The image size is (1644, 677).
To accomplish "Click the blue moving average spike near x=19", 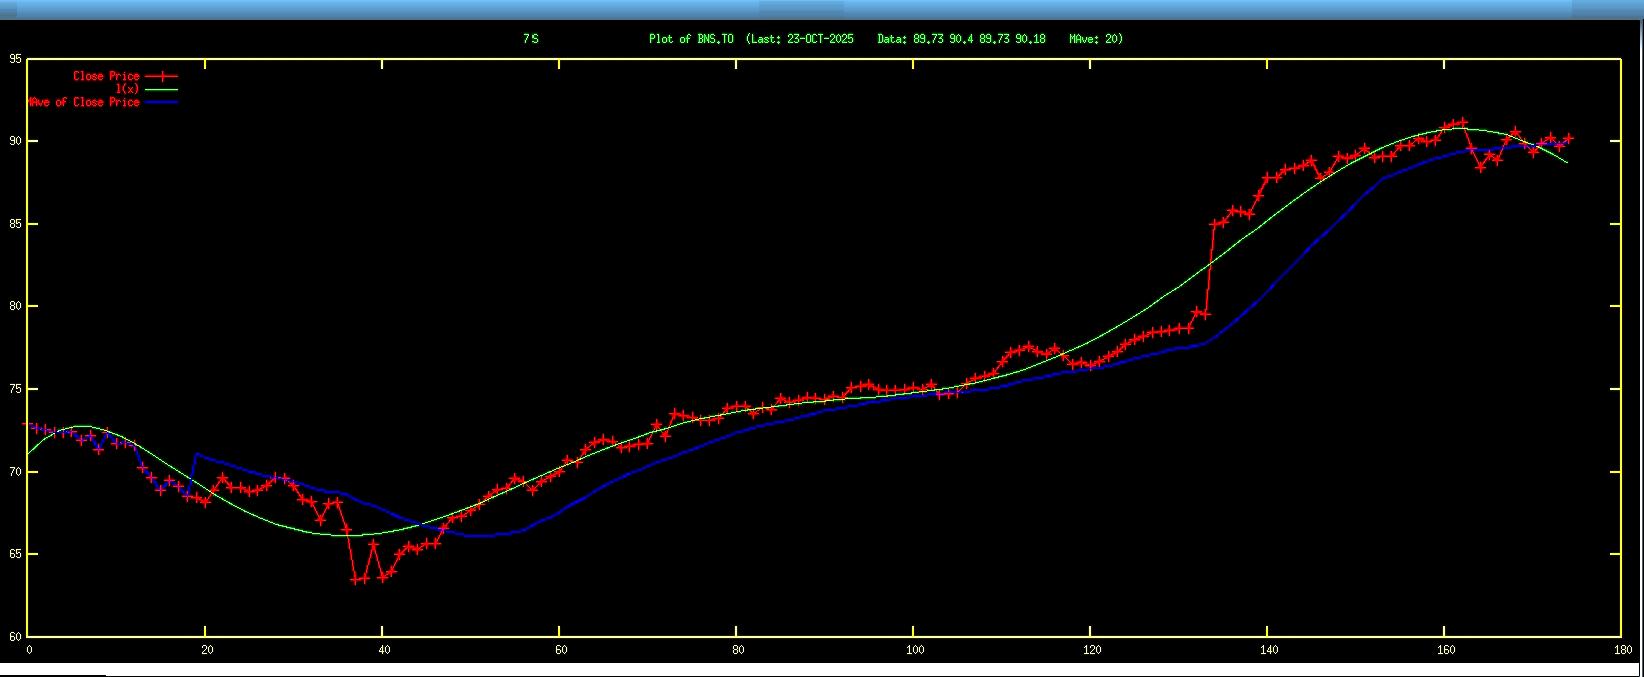I will pos(196,454).
